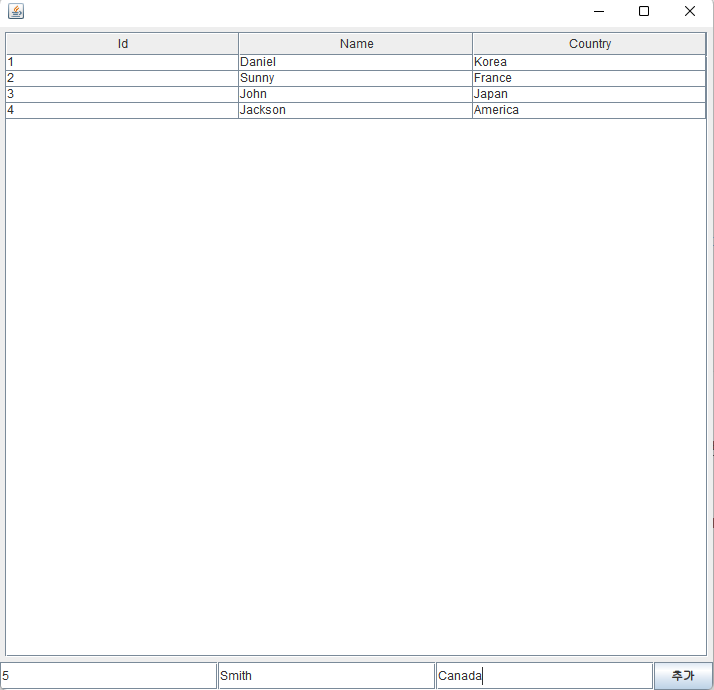Image resolution: width=714 pixels, height=690 pixels.
Task: Select the Daniel name cell
Action: tap(356, 62)
